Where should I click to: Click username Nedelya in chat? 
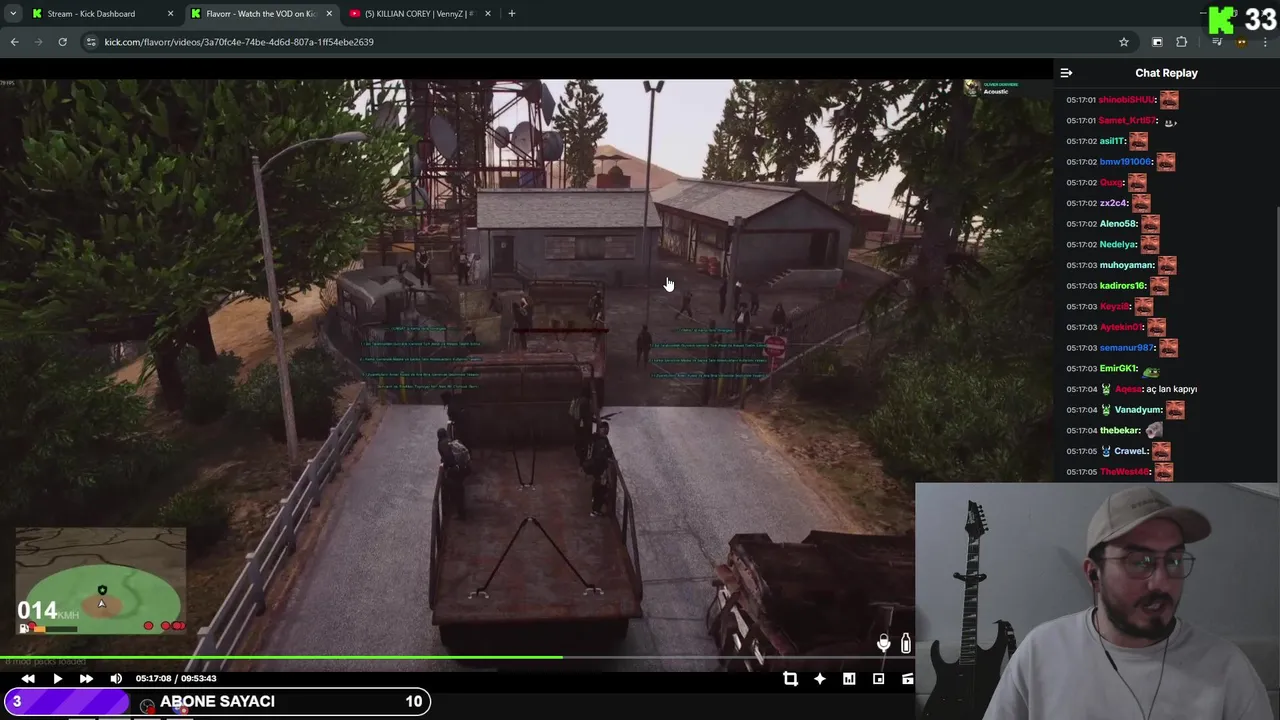tap(1118, 245)
